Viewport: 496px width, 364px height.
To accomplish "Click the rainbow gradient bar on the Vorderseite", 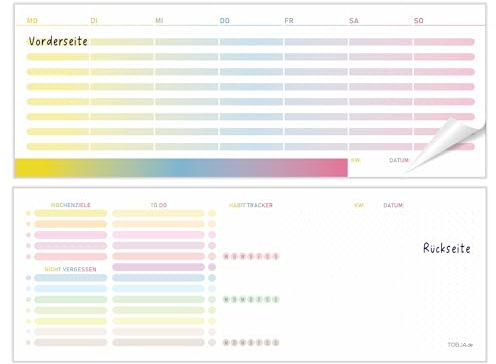I will [x=181, y=168].
